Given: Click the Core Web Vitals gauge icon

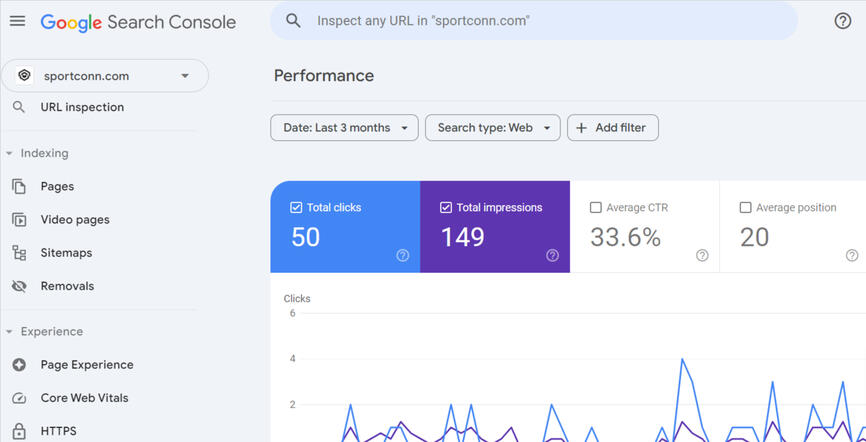Looking at the screenshot, I should (19, 398).
